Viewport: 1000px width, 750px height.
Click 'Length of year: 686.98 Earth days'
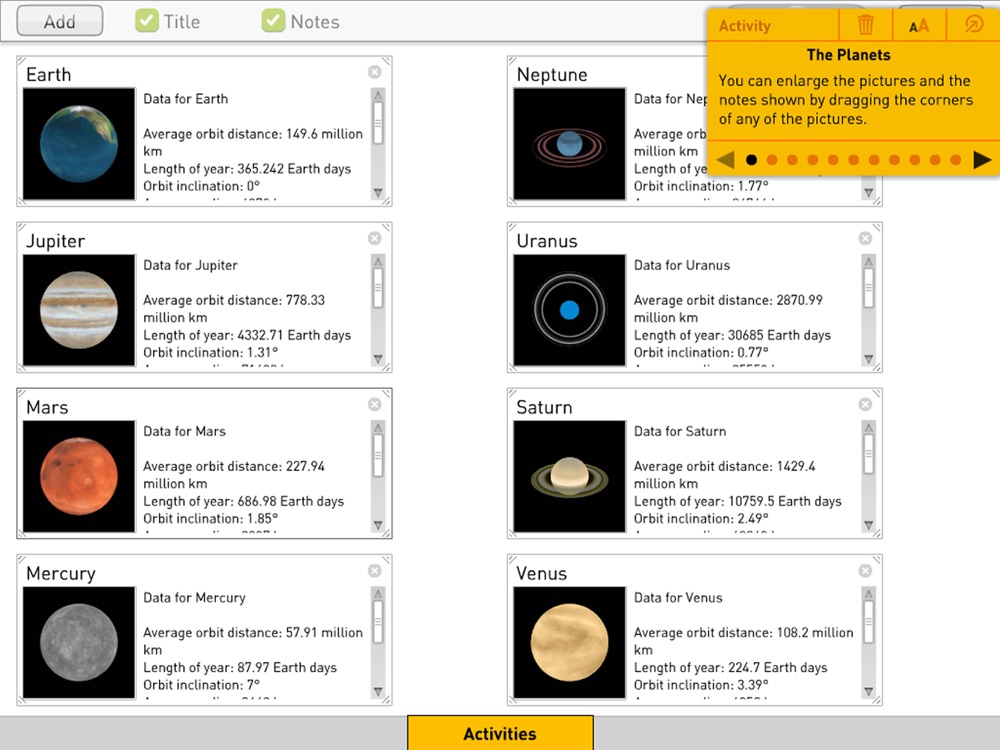[243, 501]
